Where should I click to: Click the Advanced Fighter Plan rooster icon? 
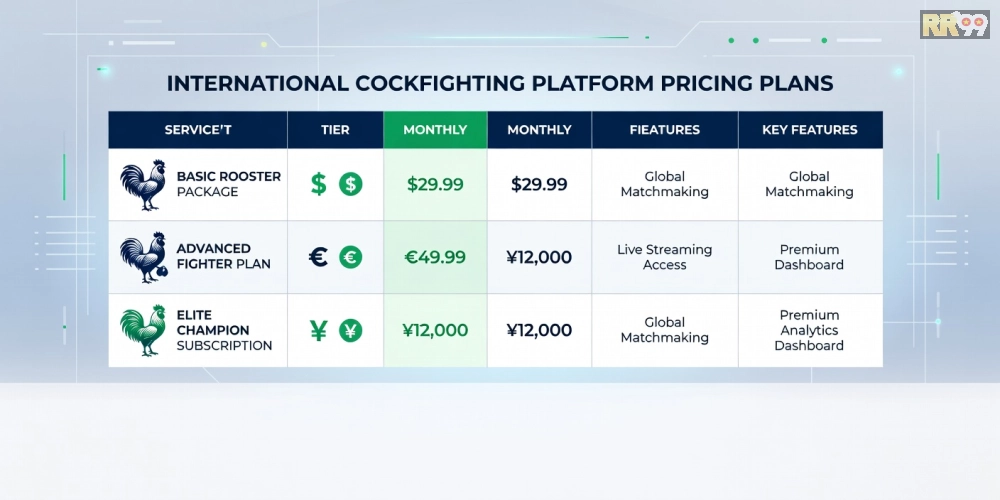click(x=142, y=257)
